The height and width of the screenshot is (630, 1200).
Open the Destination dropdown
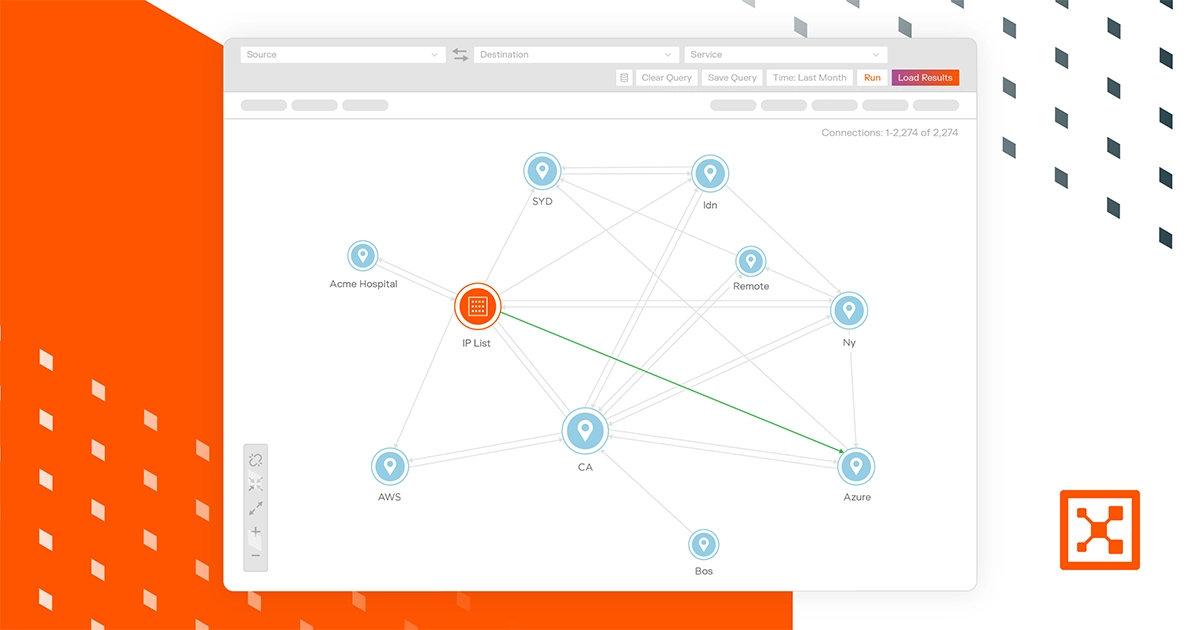point(576,54)
